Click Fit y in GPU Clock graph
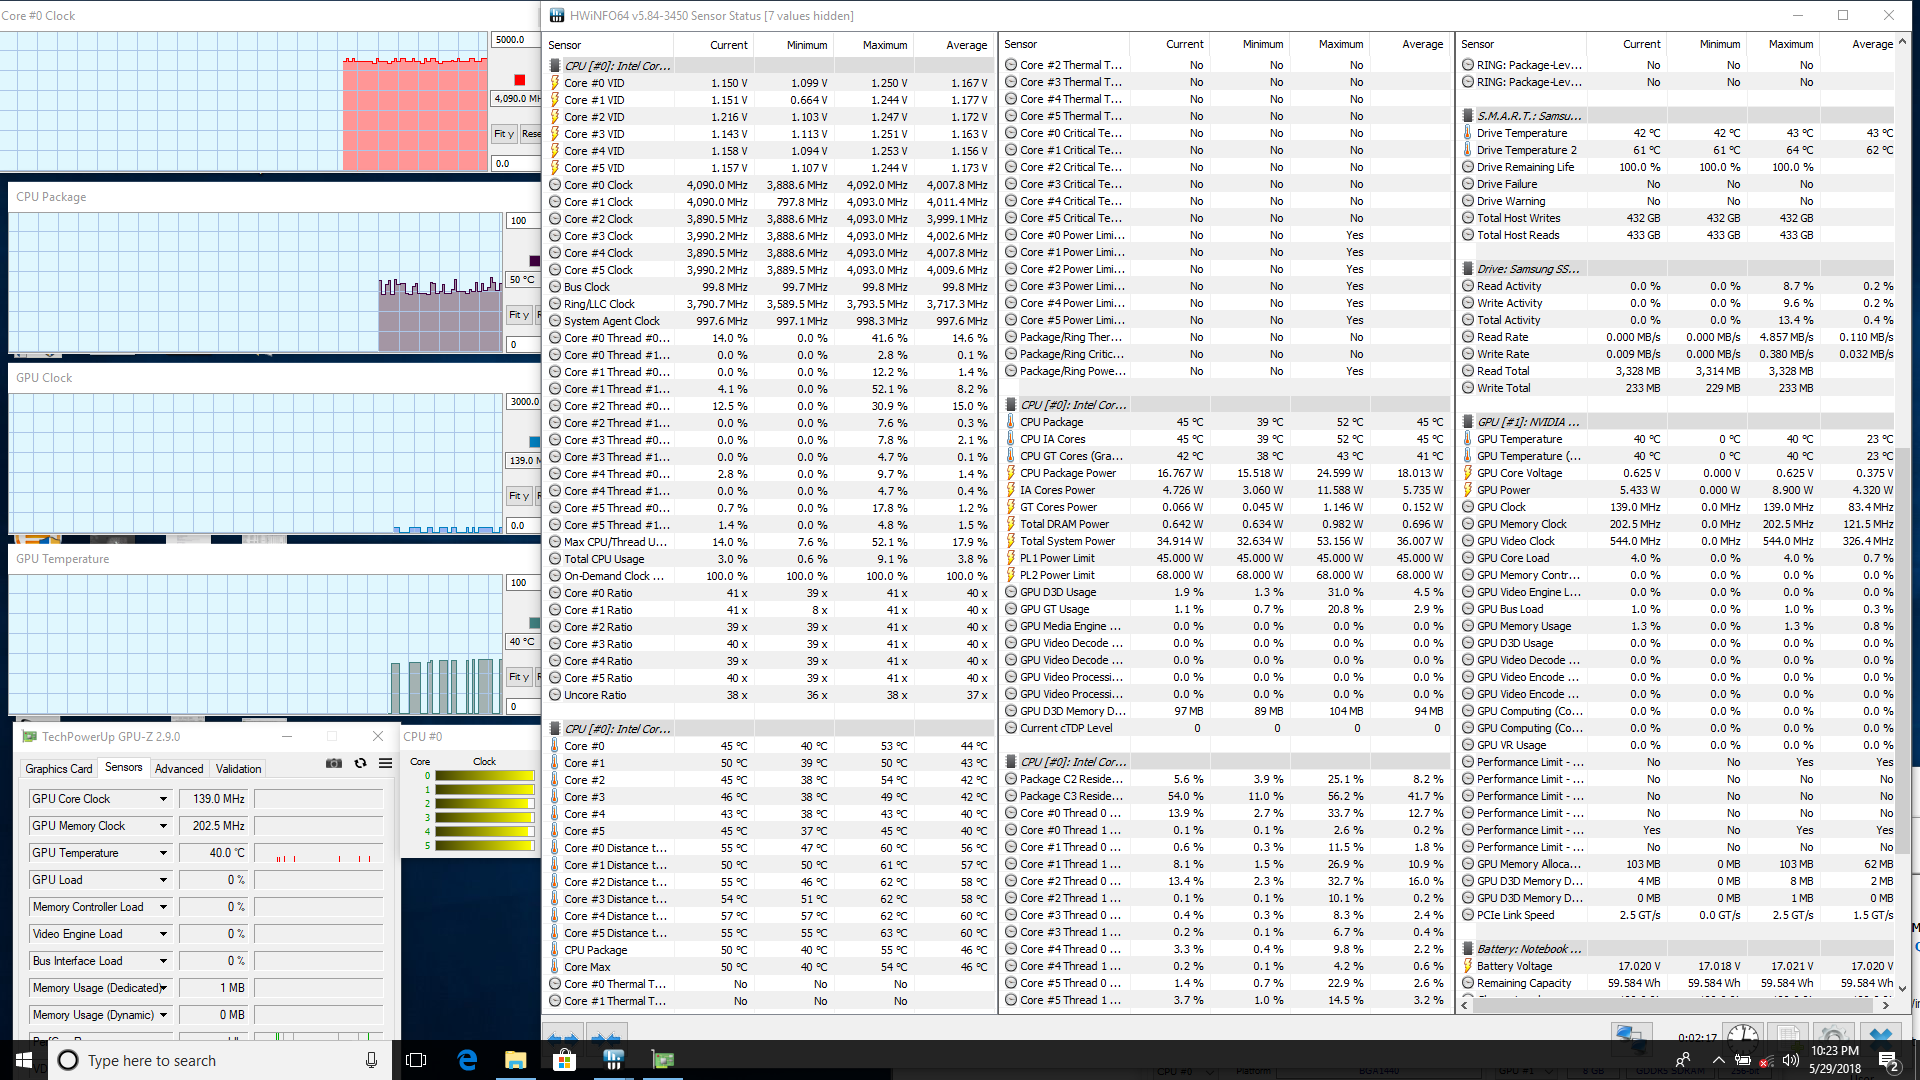The width and height of the screenshot is (1920, 1080). (x=519, y=496)
